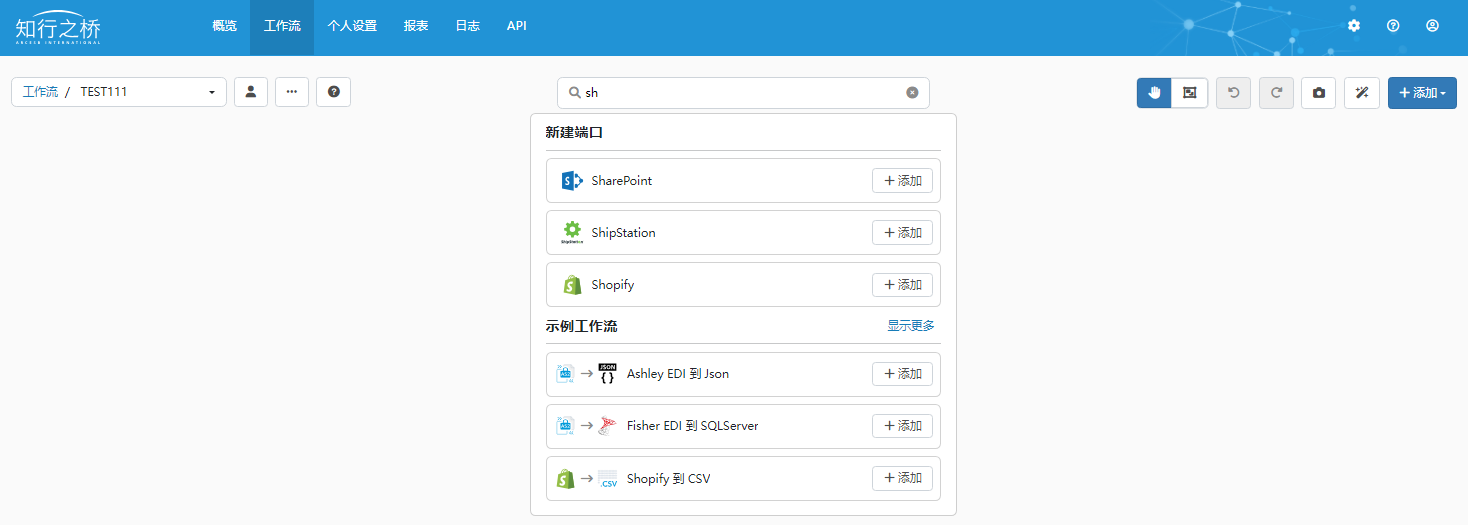The width and height of the screenshot is (1468, 525).
Task: Click the 知行之桥 logo
Action: [x=58, y=28]
